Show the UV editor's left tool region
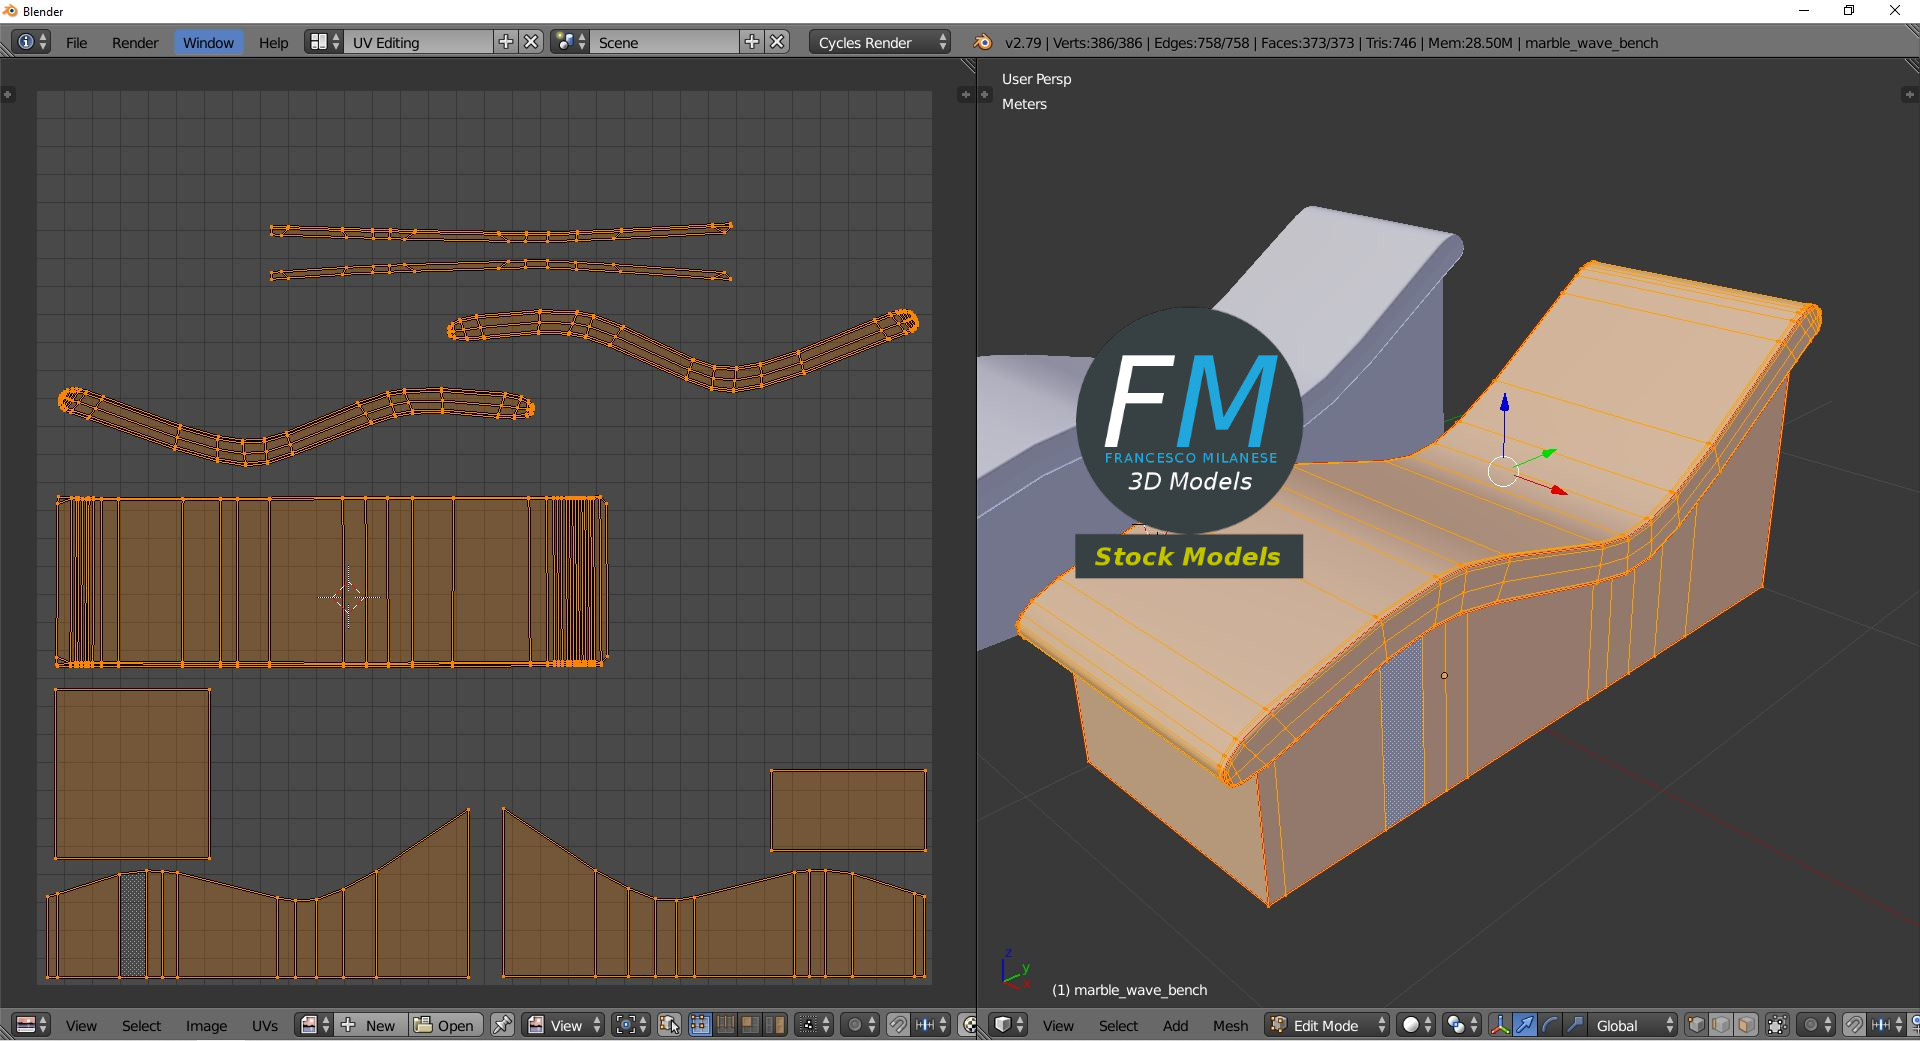Screen dimensions: 1920x1041 pos(8,95)
